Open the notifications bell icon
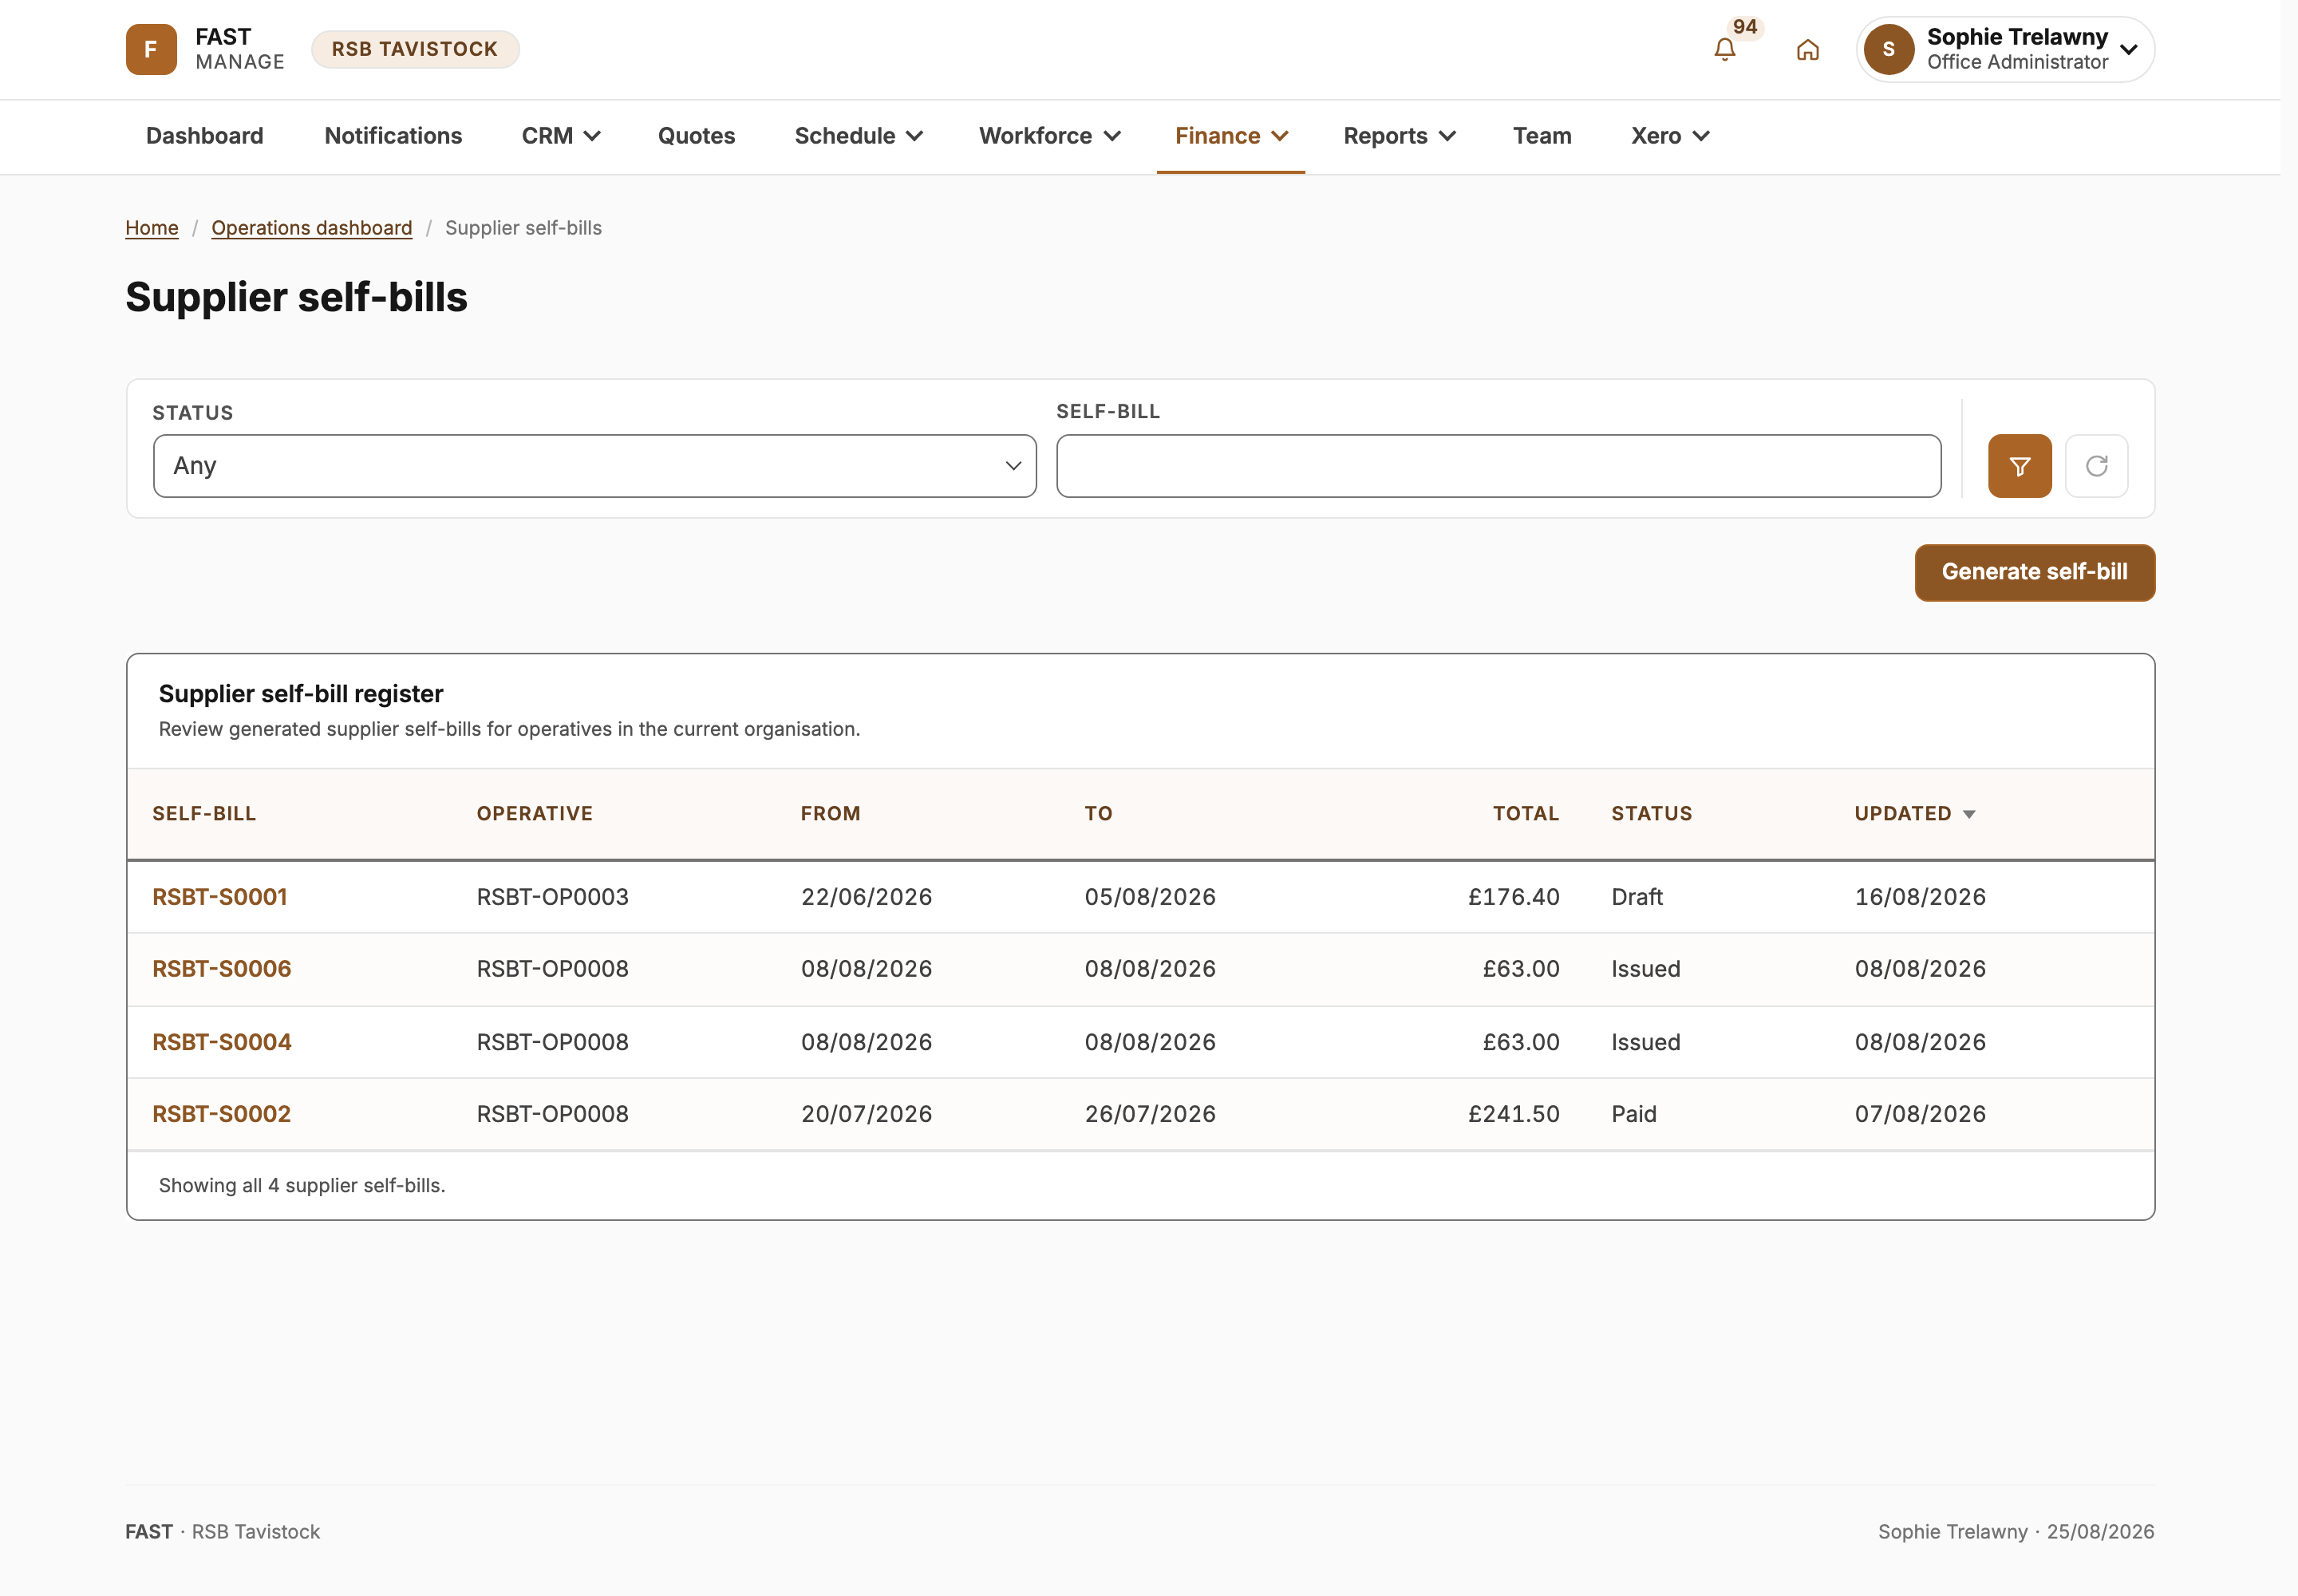This screenshot has width=2298, height=1596. click(1724, 49)
